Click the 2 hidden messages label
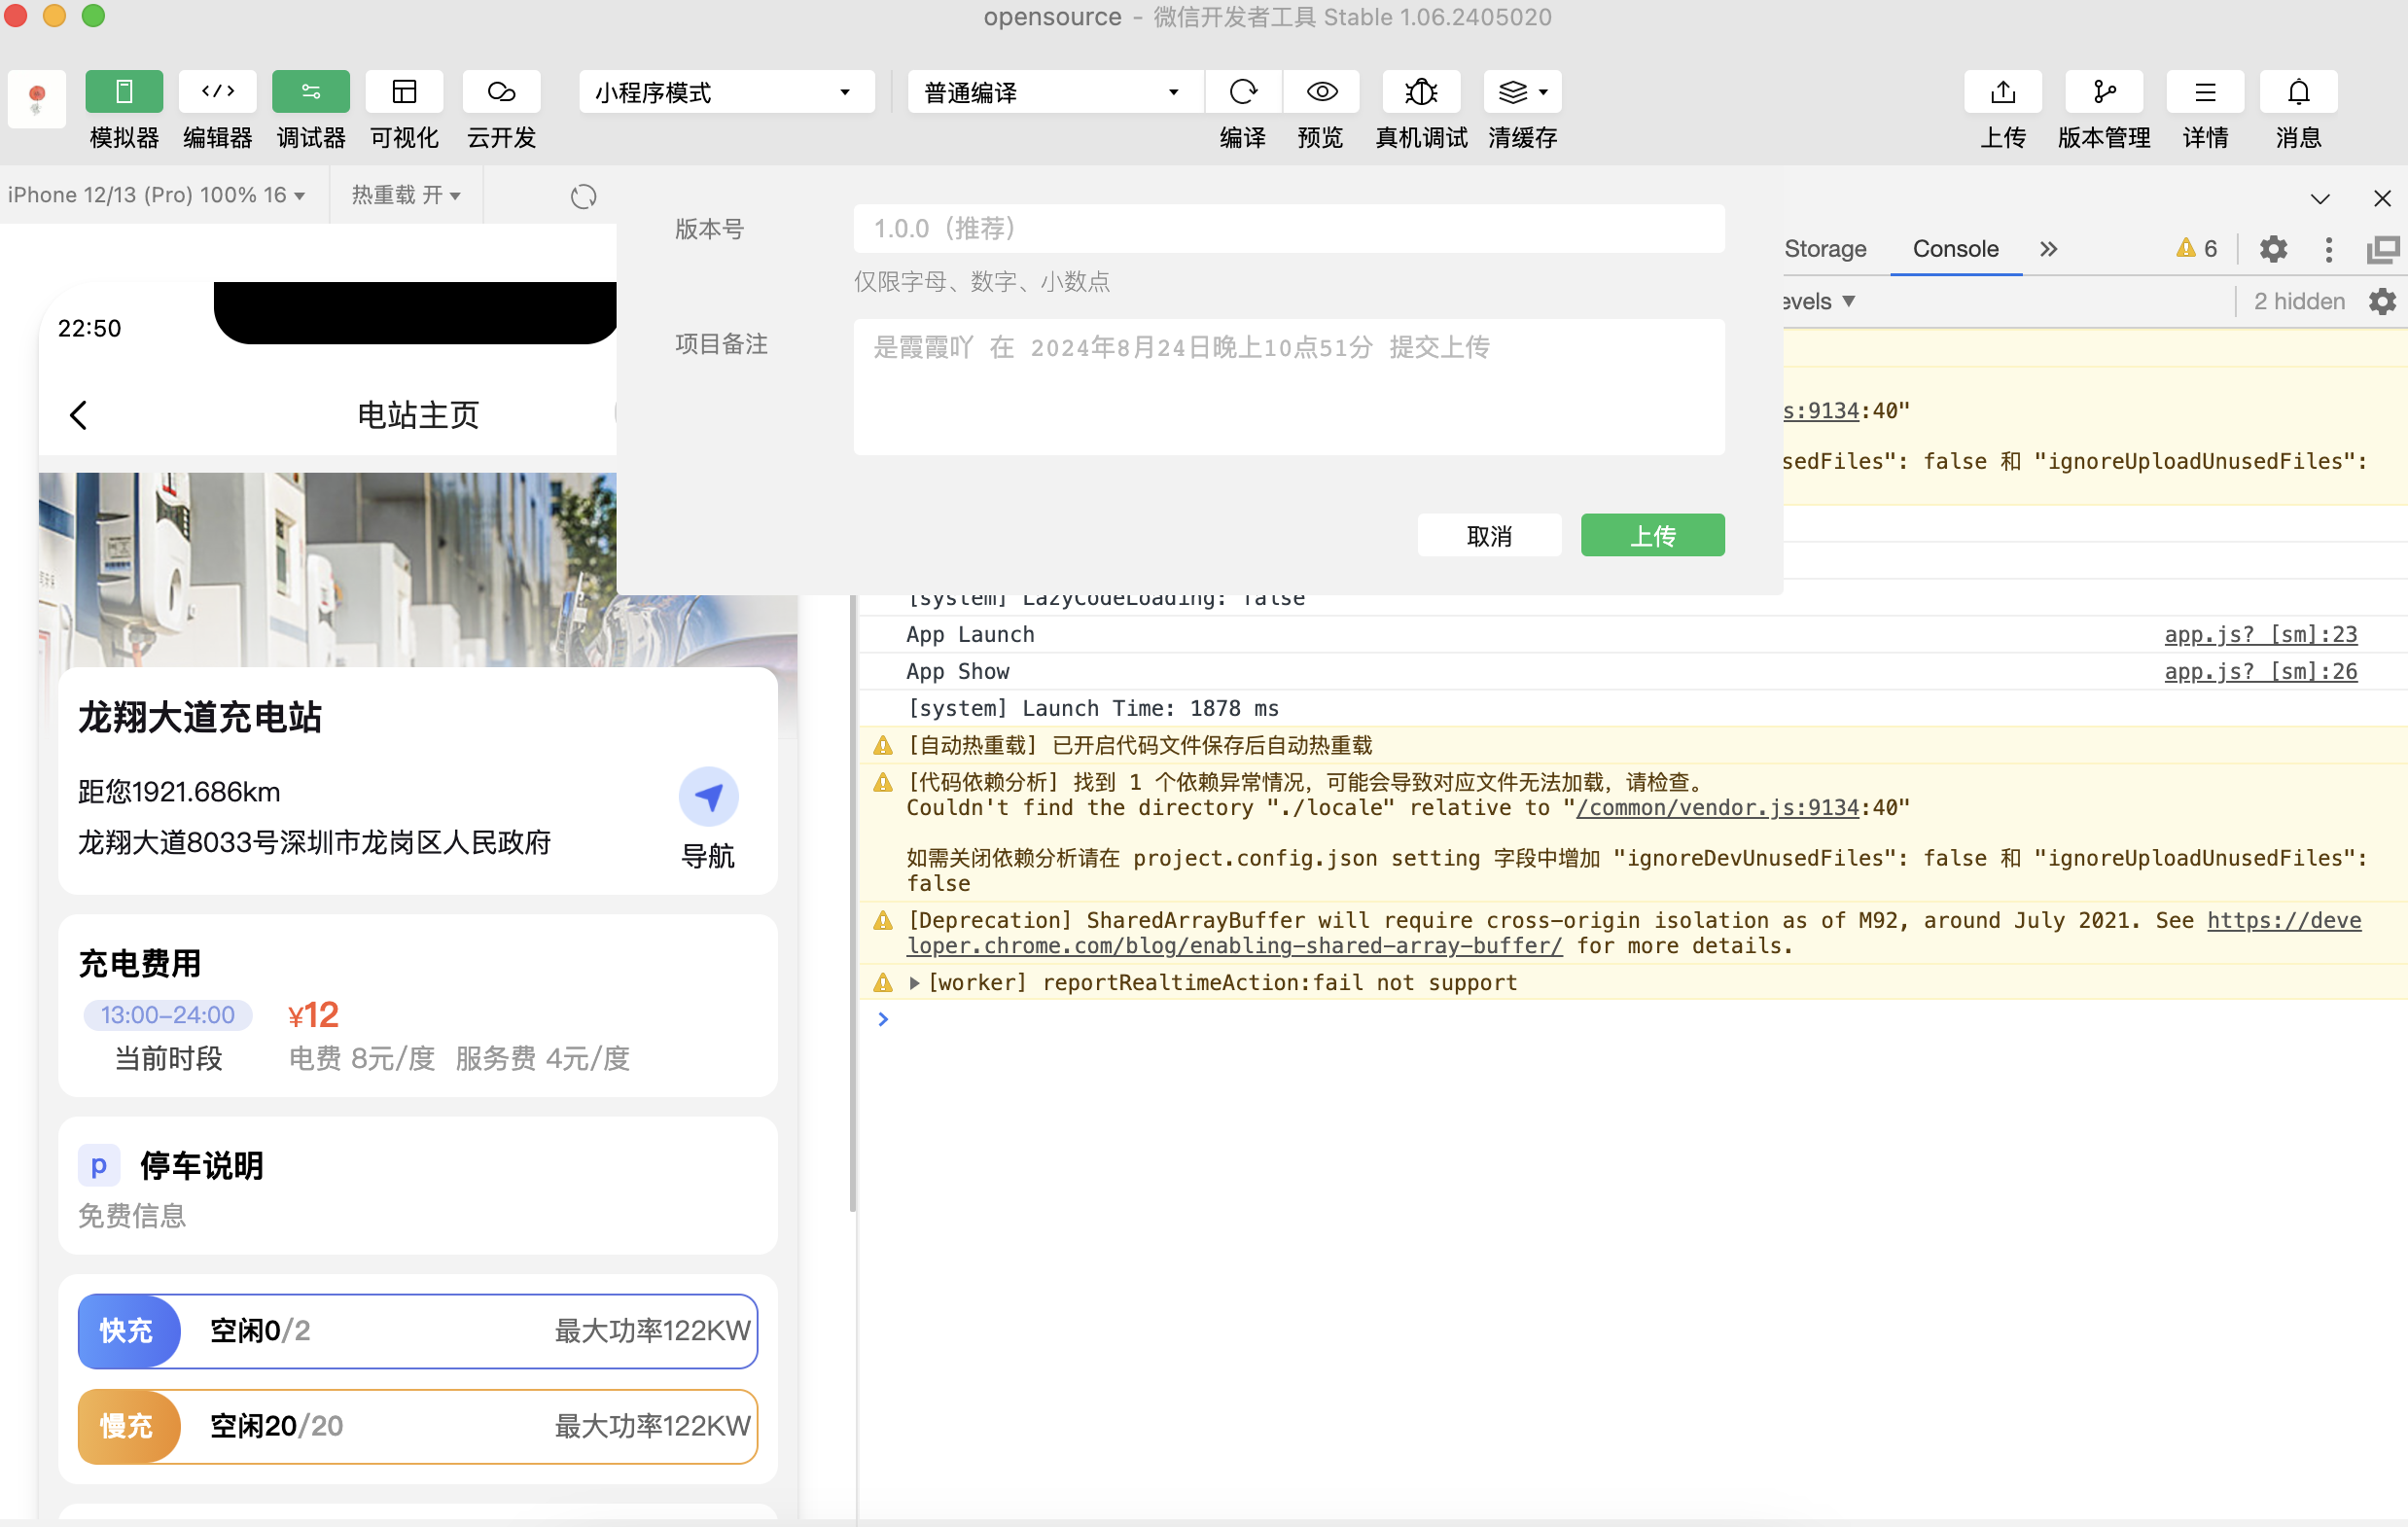2408x1527 pixels. click(x=2298, y=301)
